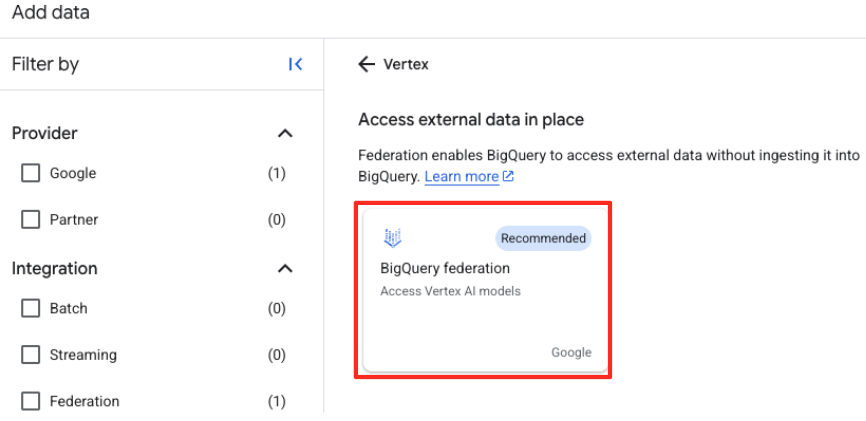
Task: Click the back arrow beside Vertex
Action: click(x=366, y=64)
